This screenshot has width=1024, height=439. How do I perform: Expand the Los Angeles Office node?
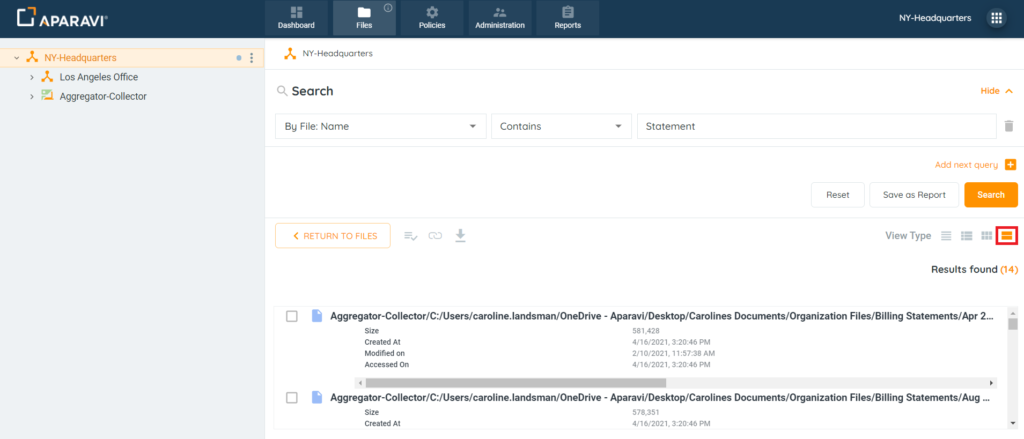[x=31, y=77]
